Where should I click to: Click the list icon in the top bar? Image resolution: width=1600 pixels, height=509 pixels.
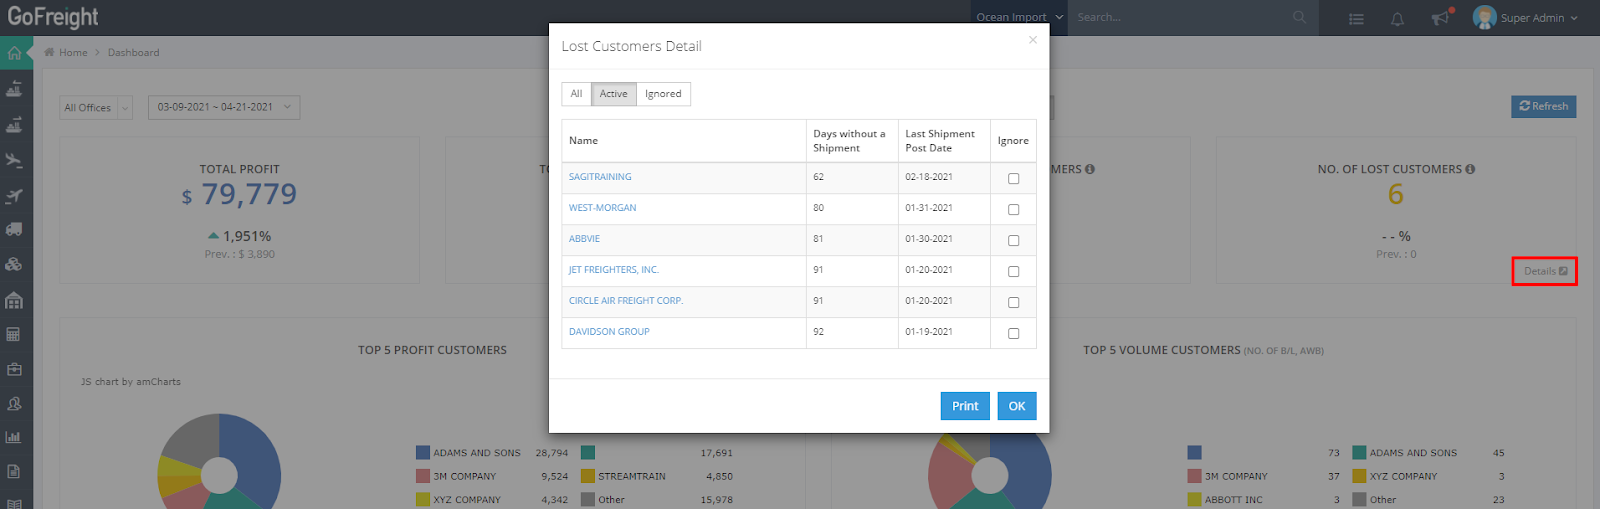point(1356,18)
